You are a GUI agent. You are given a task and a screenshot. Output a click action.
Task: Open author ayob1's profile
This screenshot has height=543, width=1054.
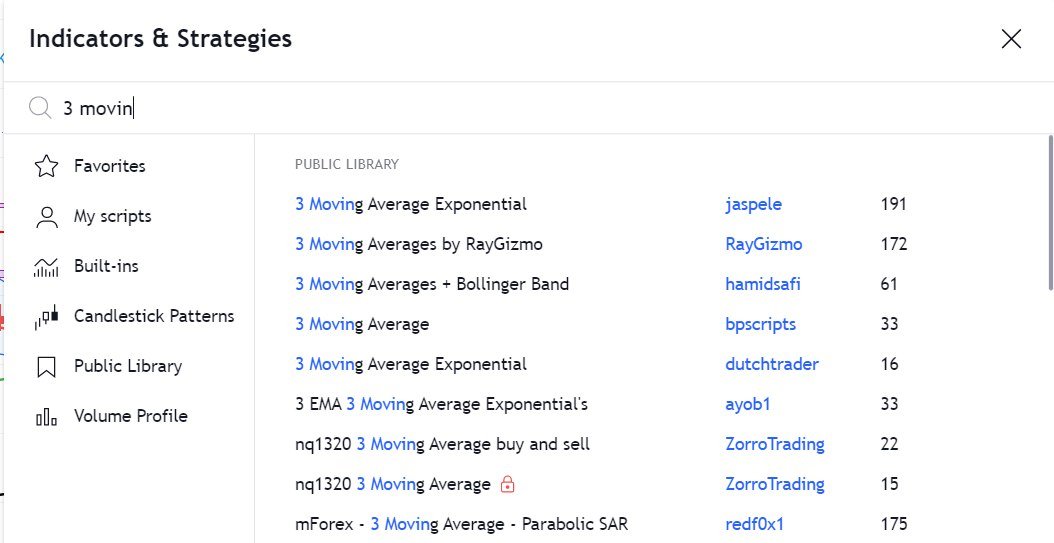(747, 405)
